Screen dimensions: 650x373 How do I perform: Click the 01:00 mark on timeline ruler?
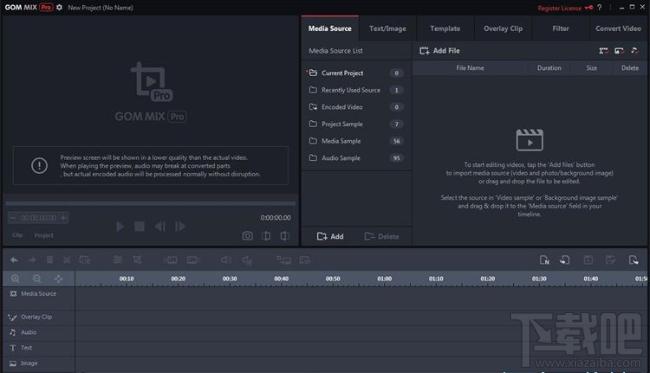tap(384, 279)
